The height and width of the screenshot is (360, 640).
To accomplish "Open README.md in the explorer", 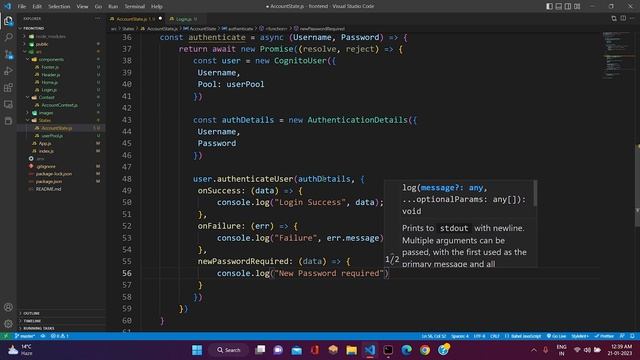I will click(48, 189).
